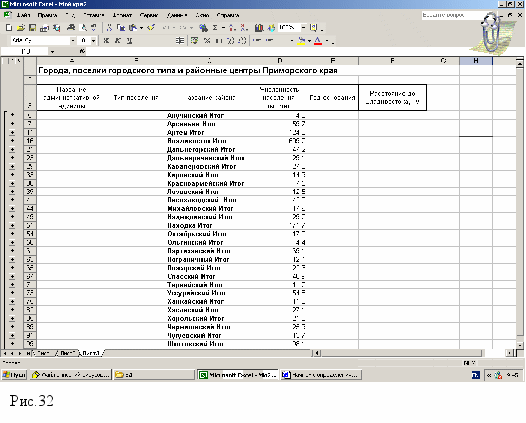
Task: Activate the Format Painter brush
Action: [151, 28]
